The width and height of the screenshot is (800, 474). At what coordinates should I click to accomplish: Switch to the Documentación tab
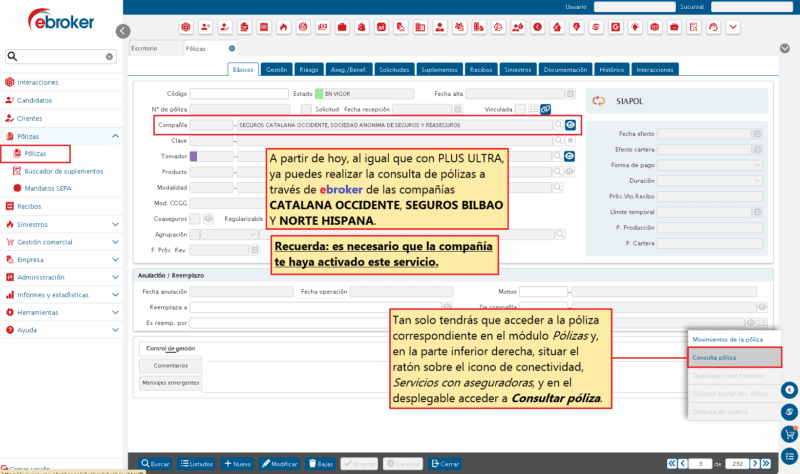[565, 69]
